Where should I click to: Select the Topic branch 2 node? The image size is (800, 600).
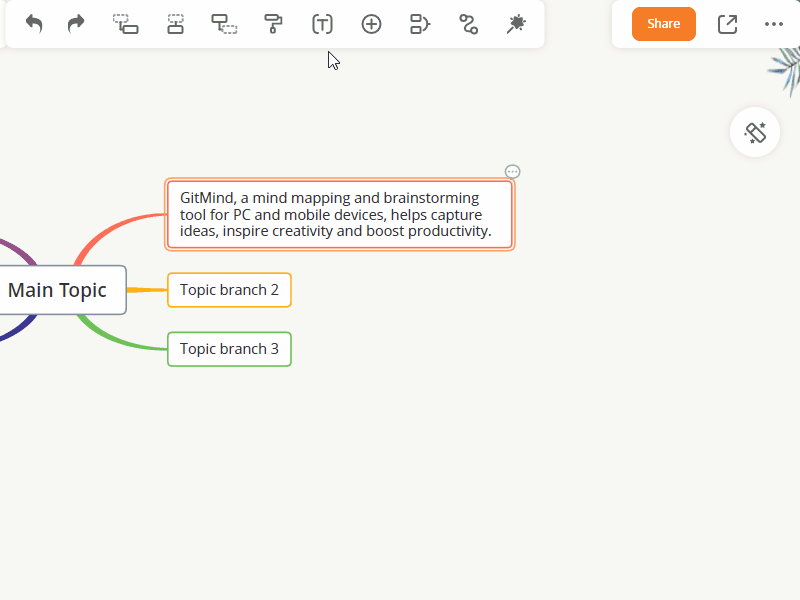click(229, 290)
